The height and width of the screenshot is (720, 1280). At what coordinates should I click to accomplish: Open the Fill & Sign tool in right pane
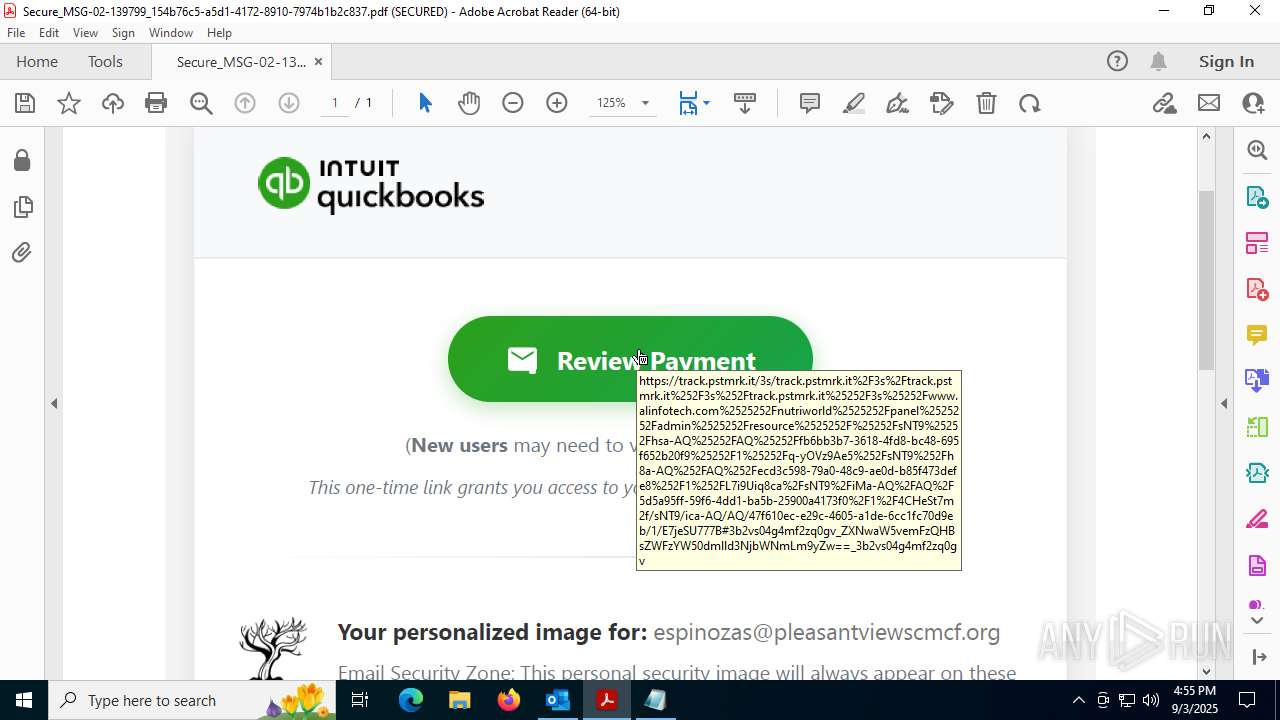(x=1257, y=519)
